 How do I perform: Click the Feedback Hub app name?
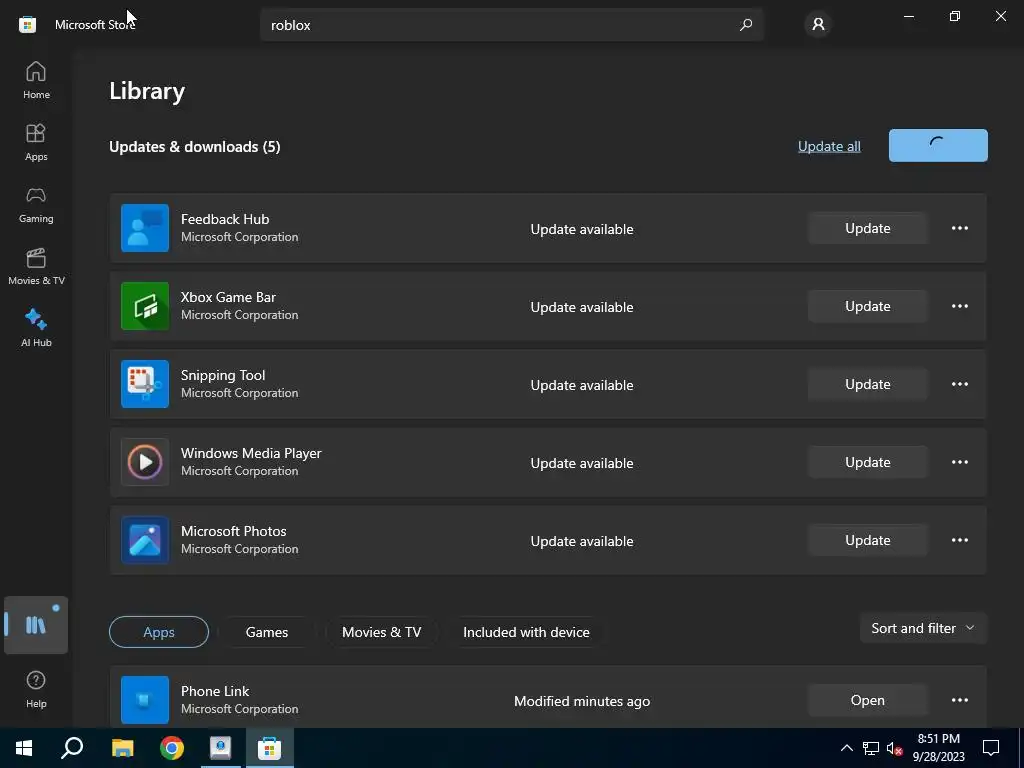coord(225,219)
